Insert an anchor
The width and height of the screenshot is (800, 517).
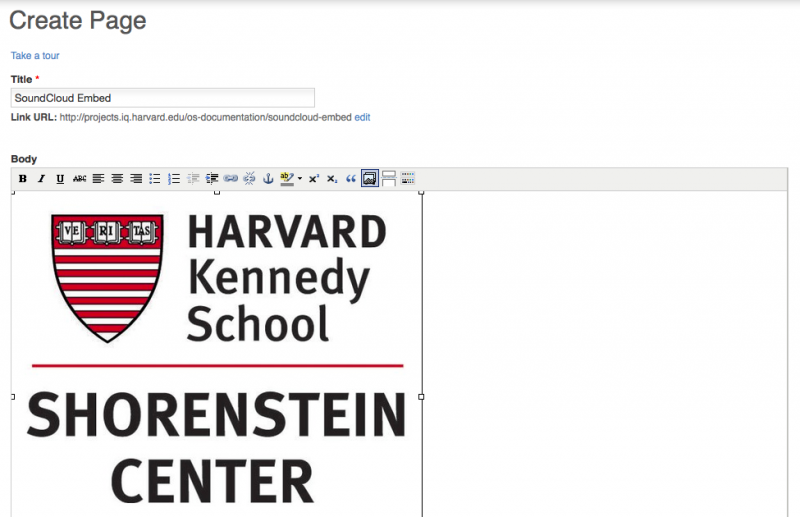pos(268,179)
